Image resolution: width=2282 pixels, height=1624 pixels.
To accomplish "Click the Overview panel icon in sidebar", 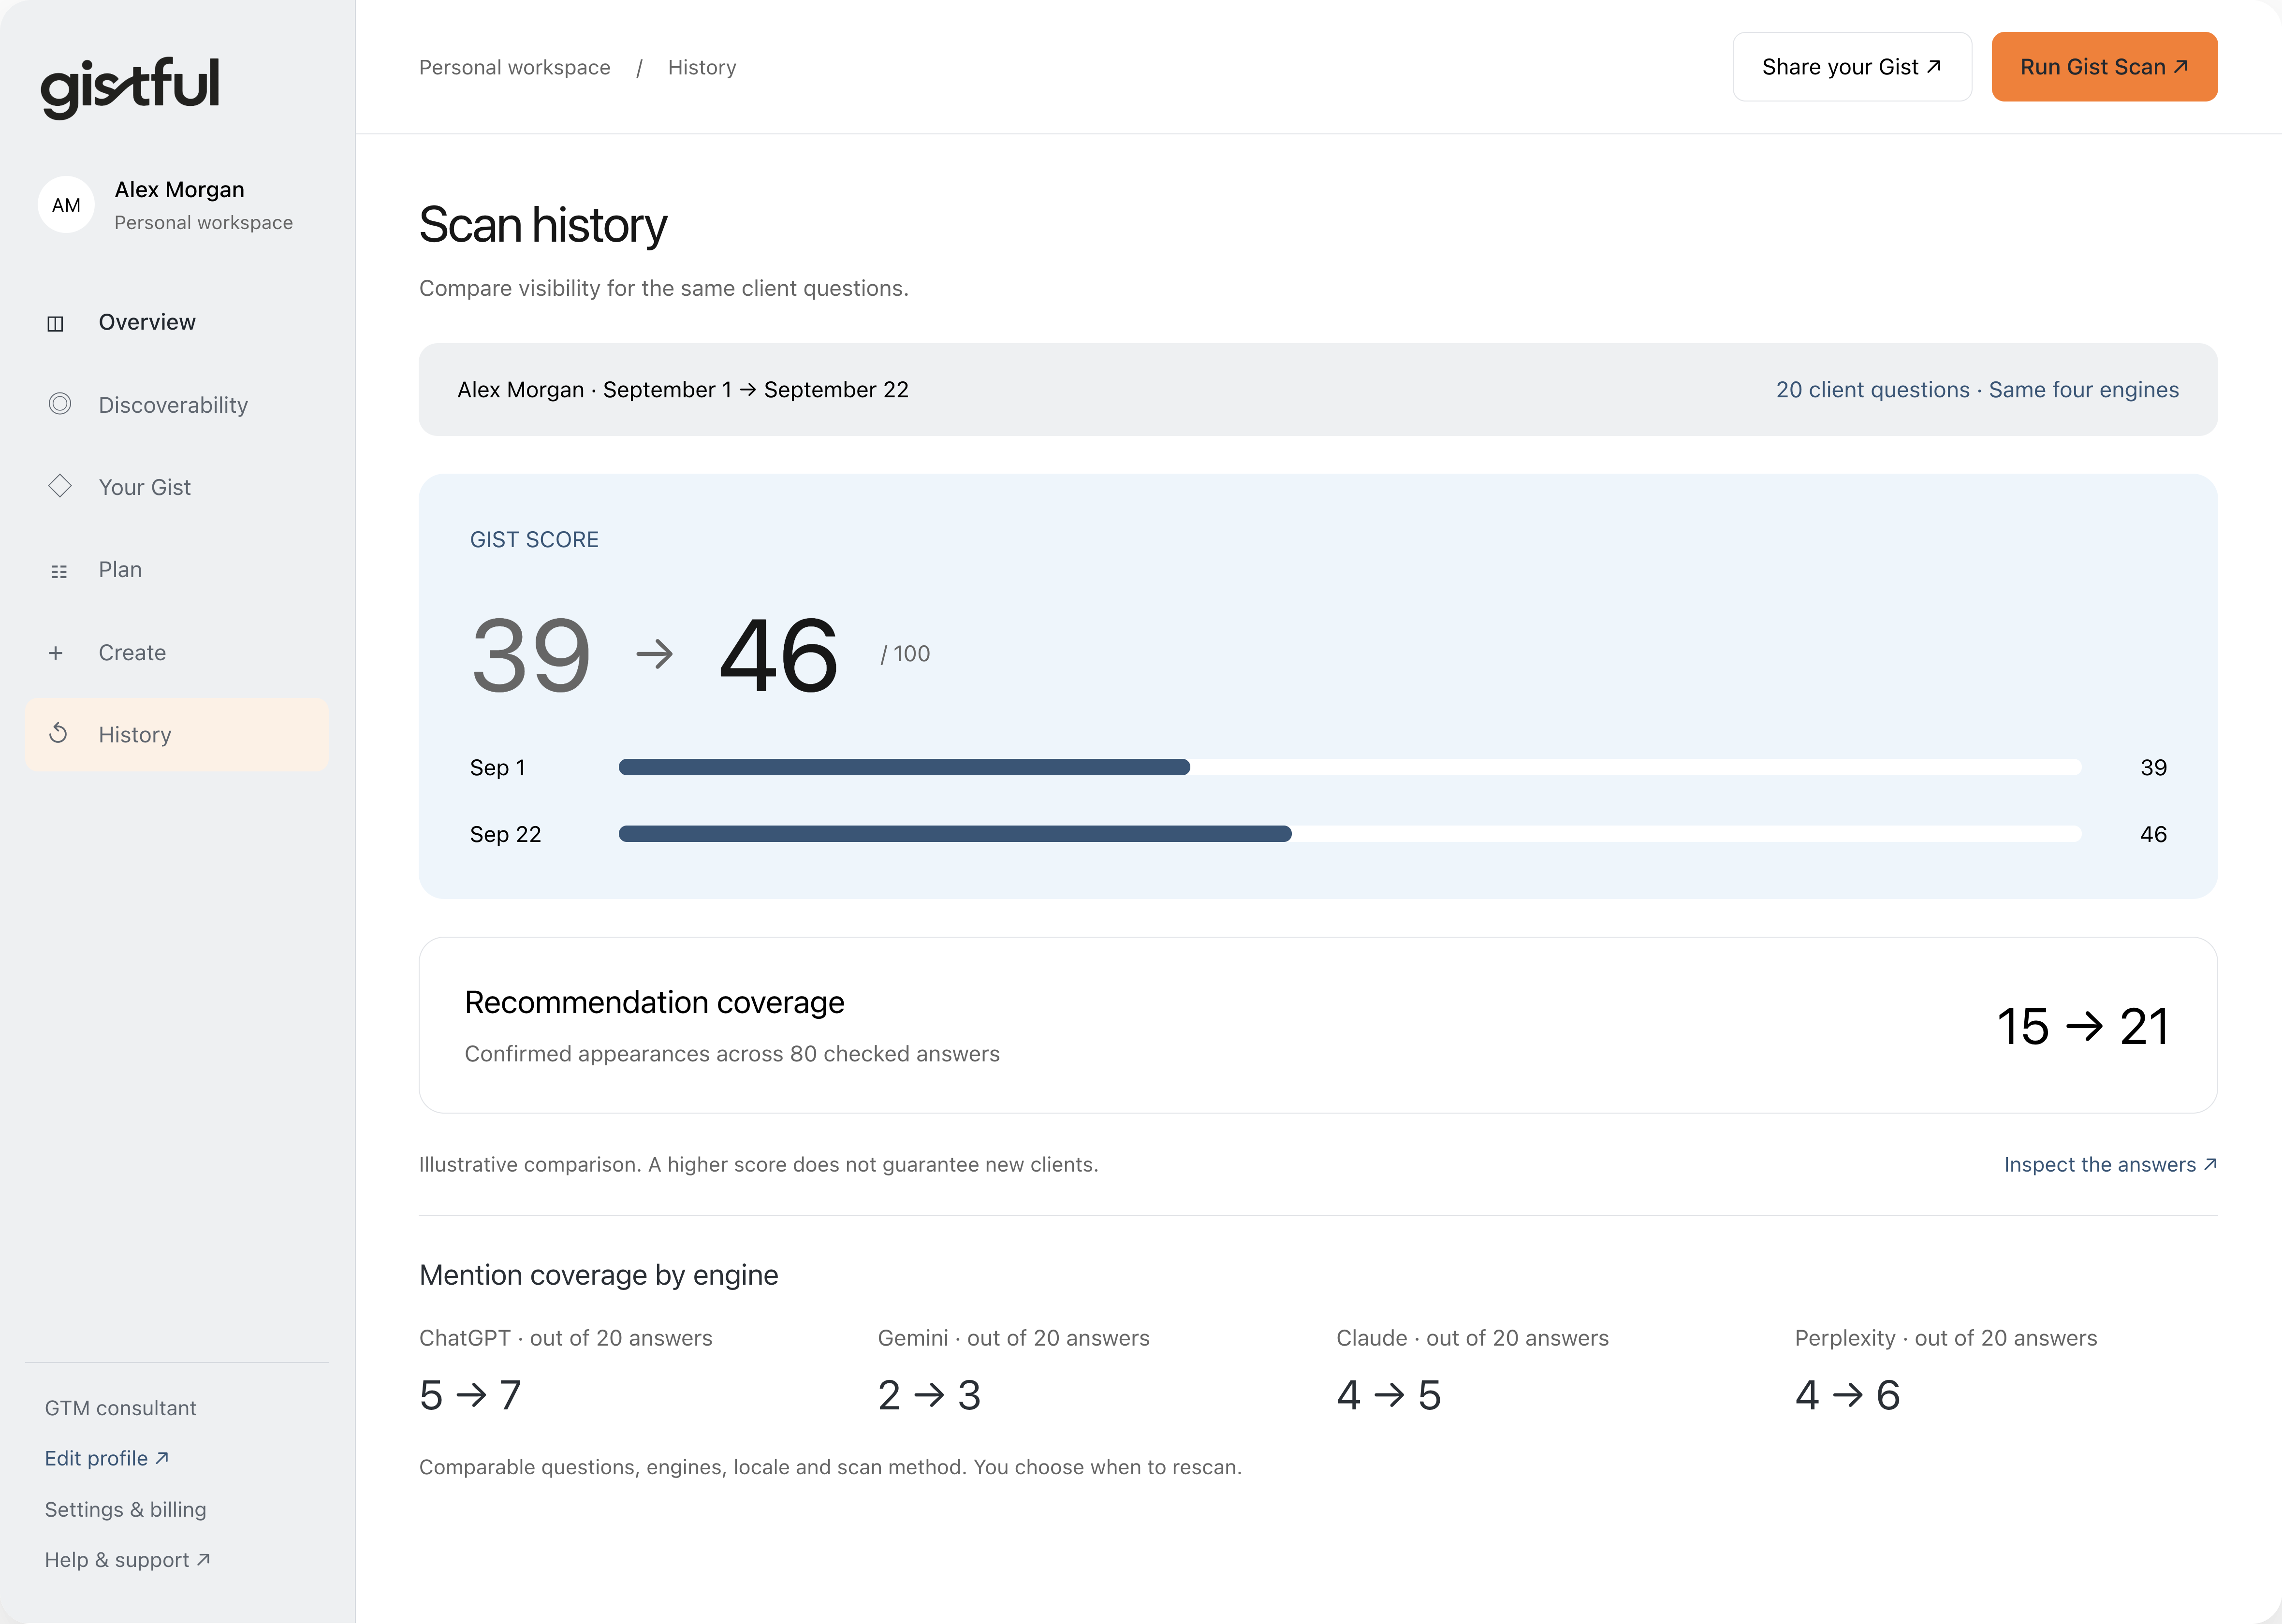I will coord(56,323).
